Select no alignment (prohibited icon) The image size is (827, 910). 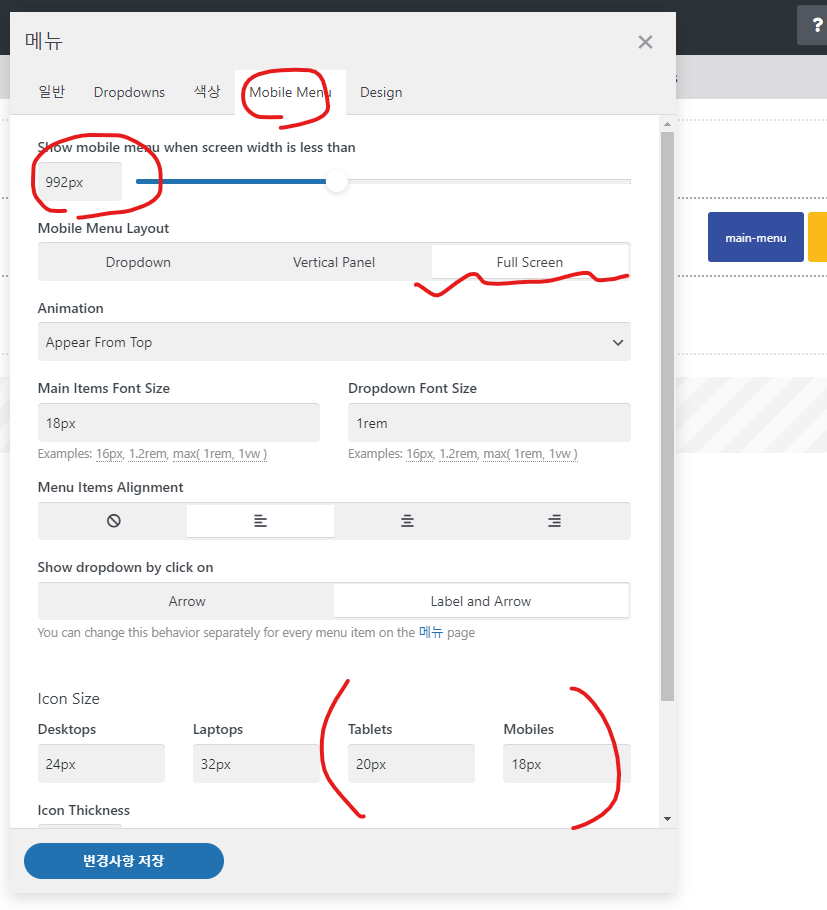click(x=114, y=521)
